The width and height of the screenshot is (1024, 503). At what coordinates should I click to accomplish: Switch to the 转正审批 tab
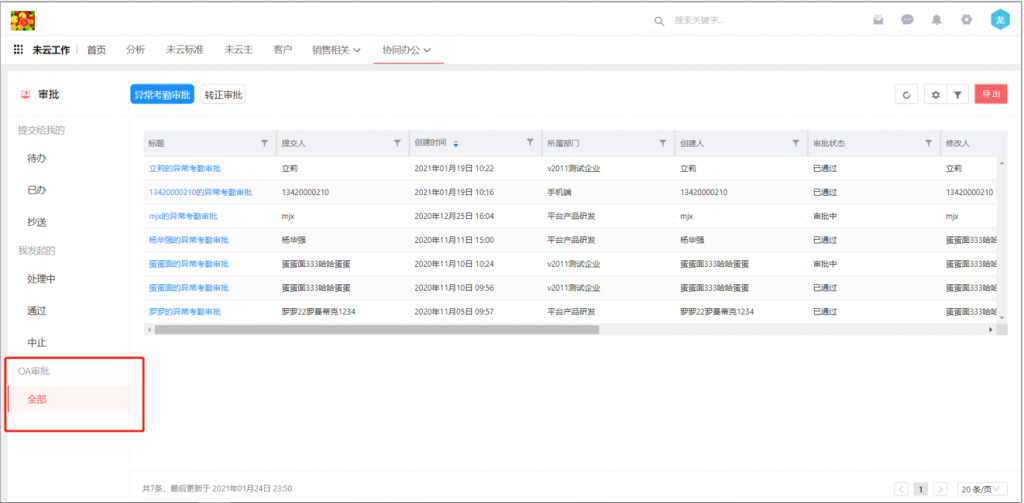tap(223, 94)
